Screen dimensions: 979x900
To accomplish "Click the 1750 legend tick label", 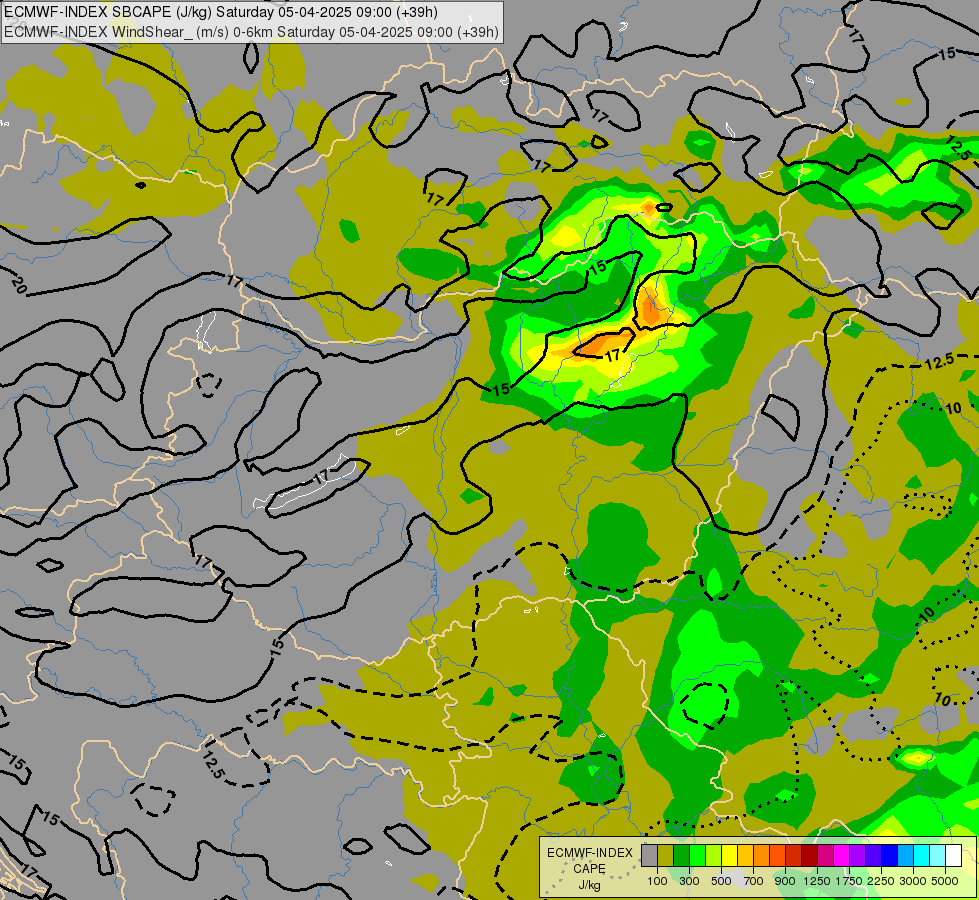I will (849, 881).
